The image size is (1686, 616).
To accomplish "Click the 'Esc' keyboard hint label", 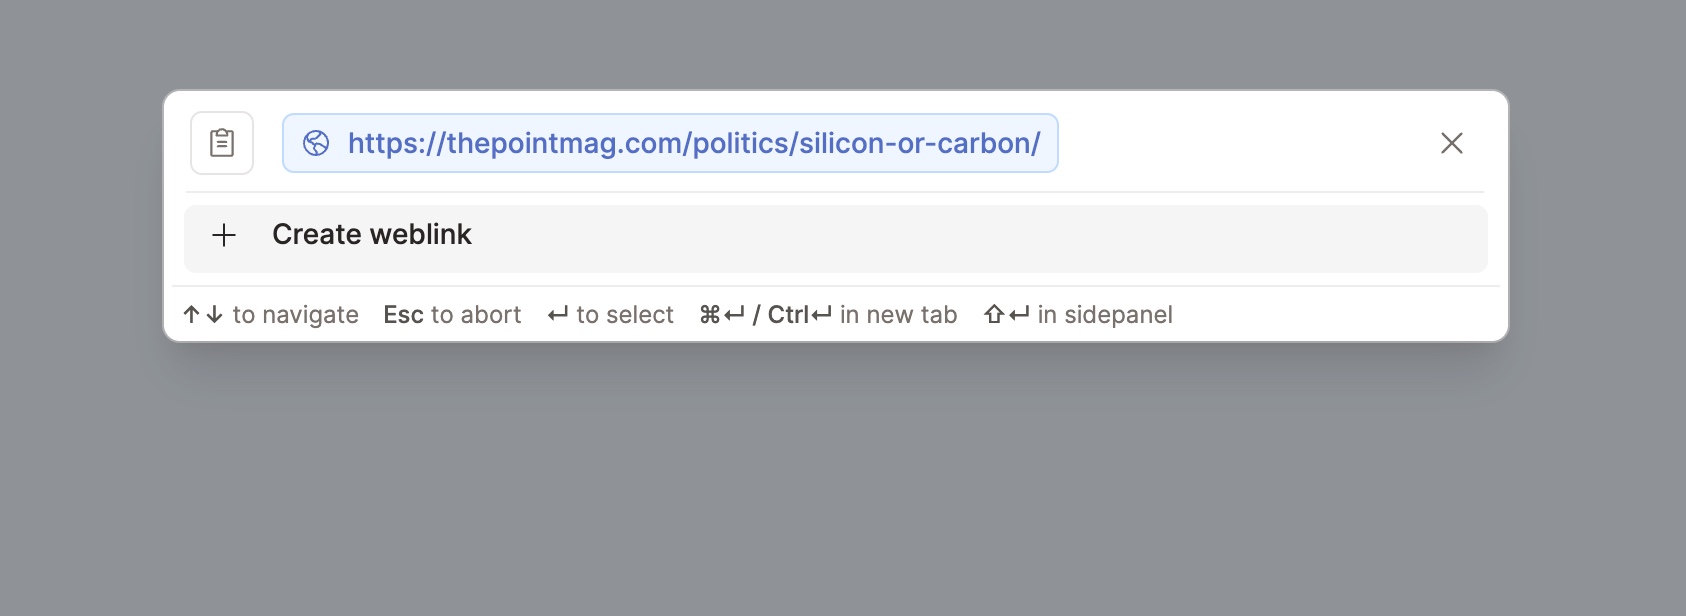I will pyautogui.click(x=403, y=315).
